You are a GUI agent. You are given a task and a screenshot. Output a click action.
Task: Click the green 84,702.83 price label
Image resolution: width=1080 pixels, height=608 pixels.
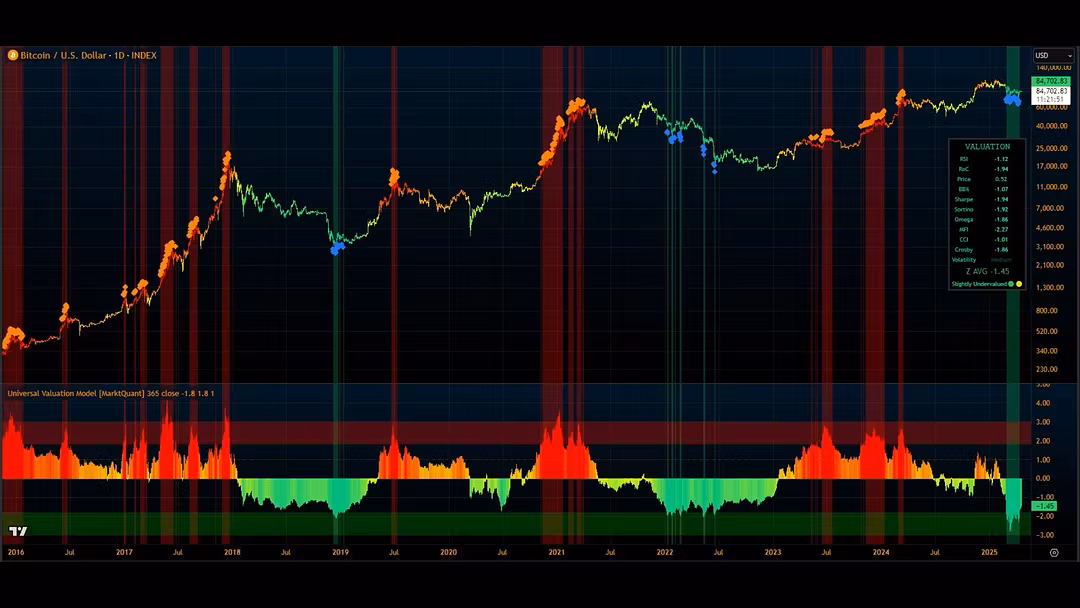pos(1051,81)
